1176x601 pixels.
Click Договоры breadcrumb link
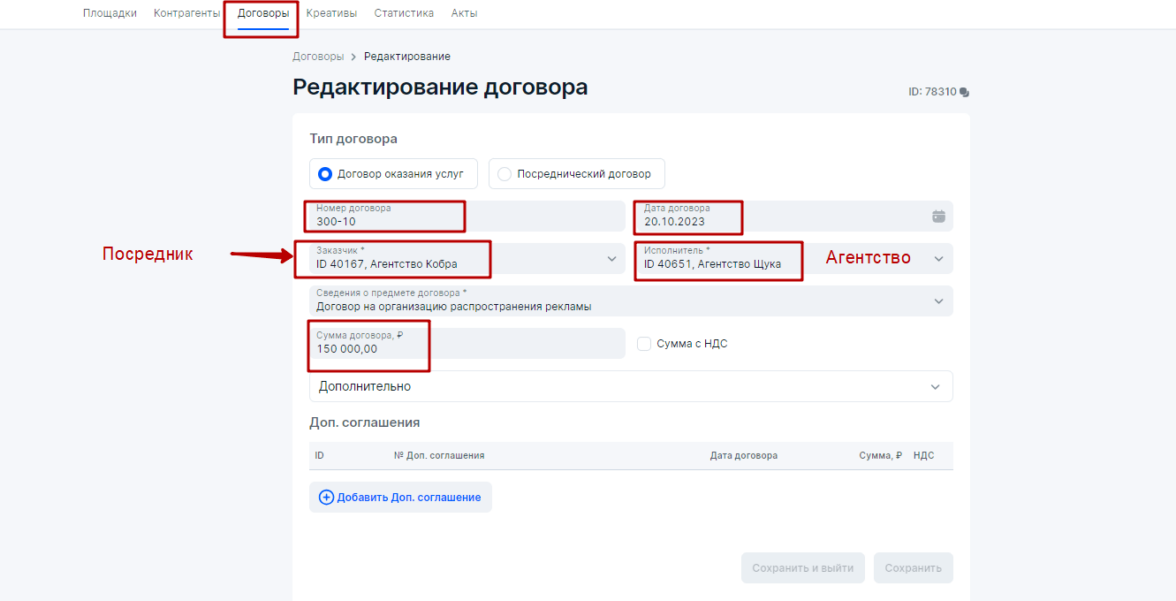coord(318,56)
